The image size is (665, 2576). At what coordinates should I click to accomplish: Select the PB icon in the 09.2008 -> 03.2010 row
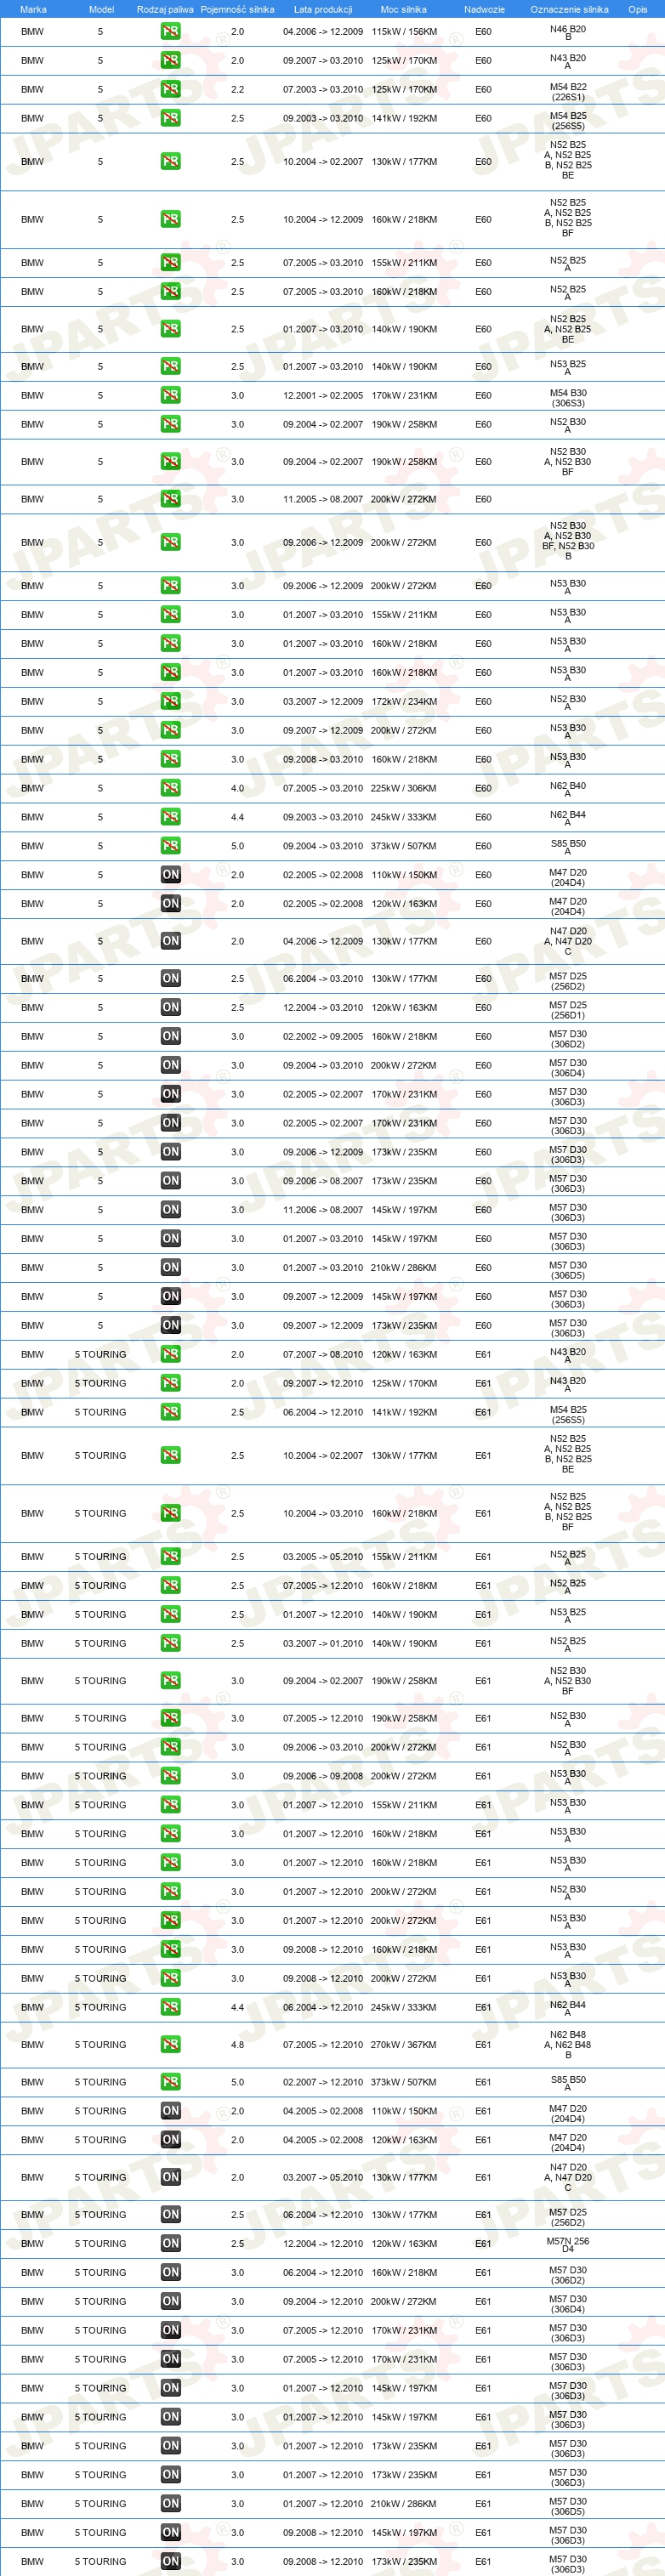(171, 759)
